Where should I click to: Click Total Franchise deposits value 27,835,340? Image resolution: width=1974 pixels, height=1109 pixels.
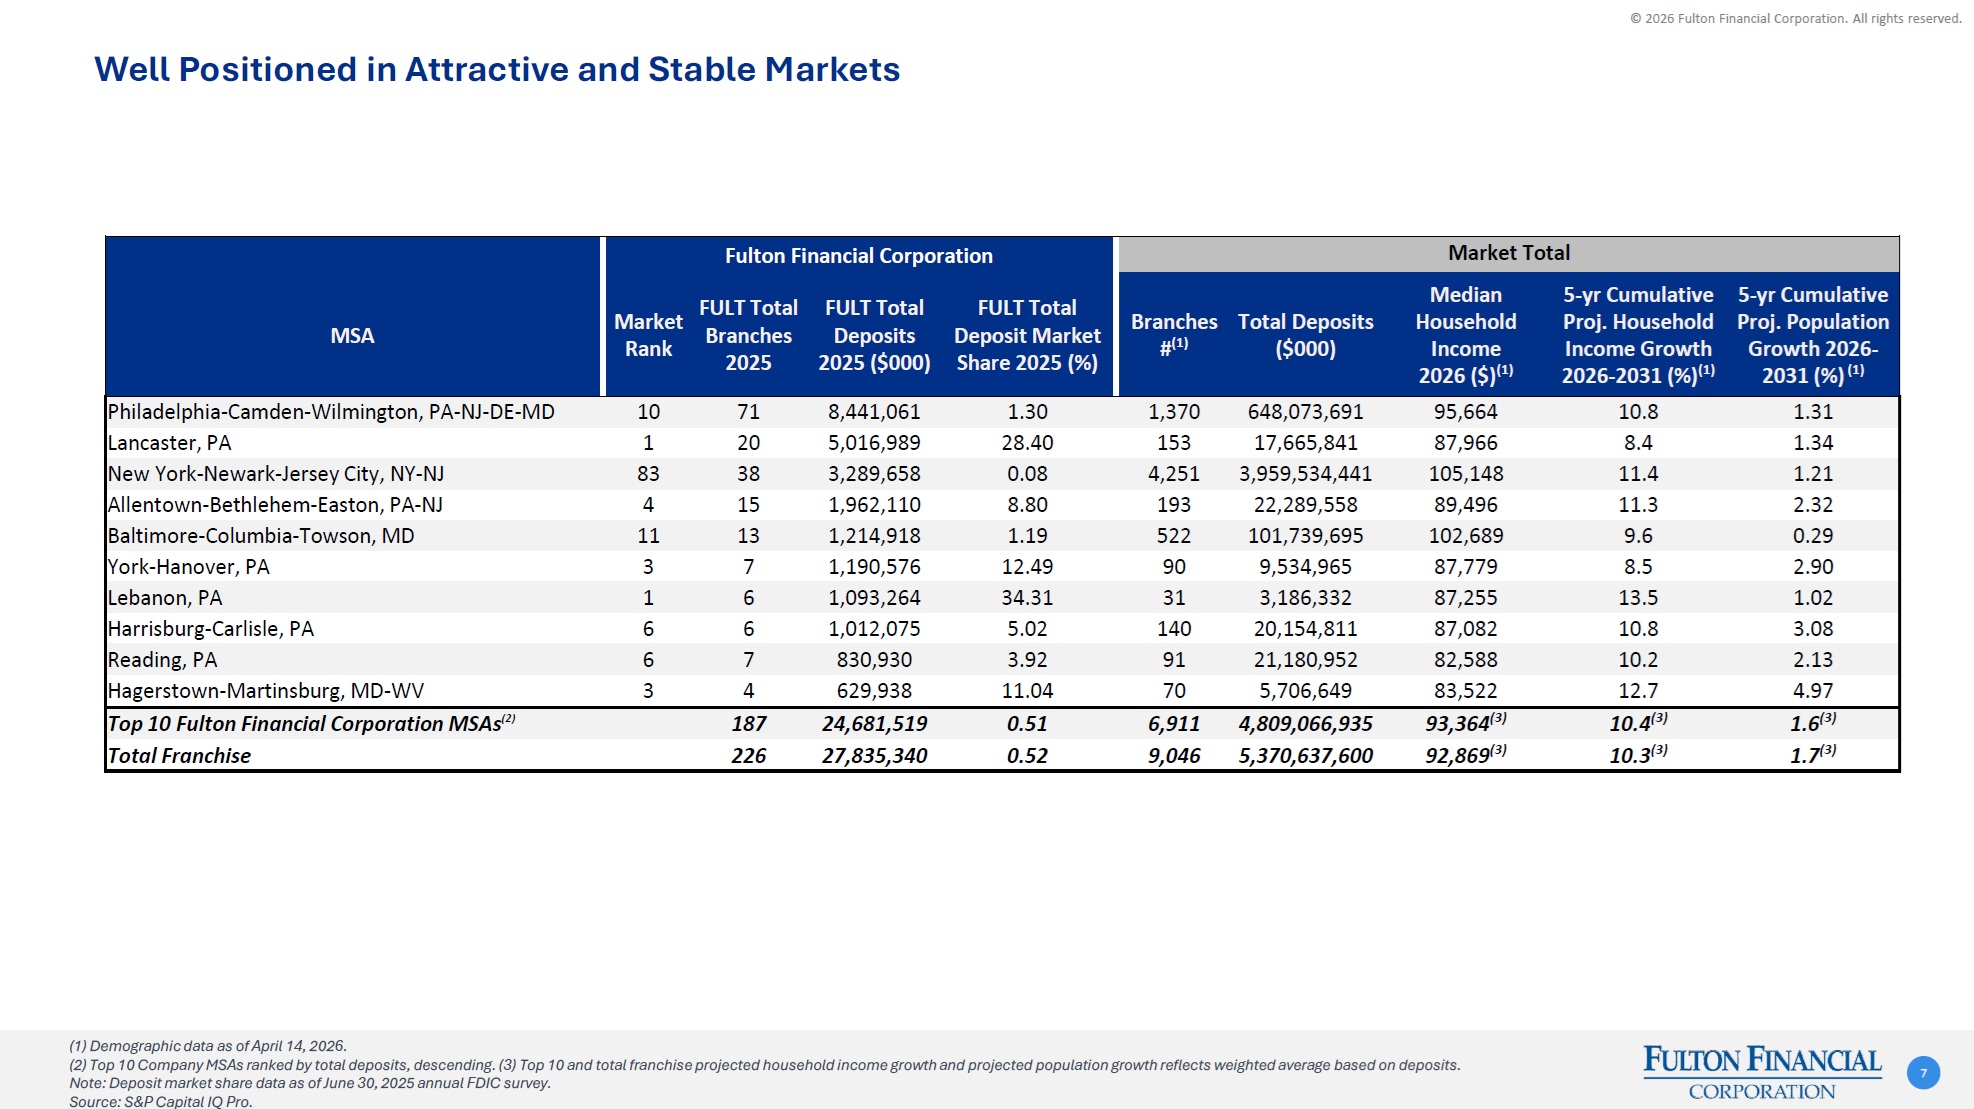point(874,756)
